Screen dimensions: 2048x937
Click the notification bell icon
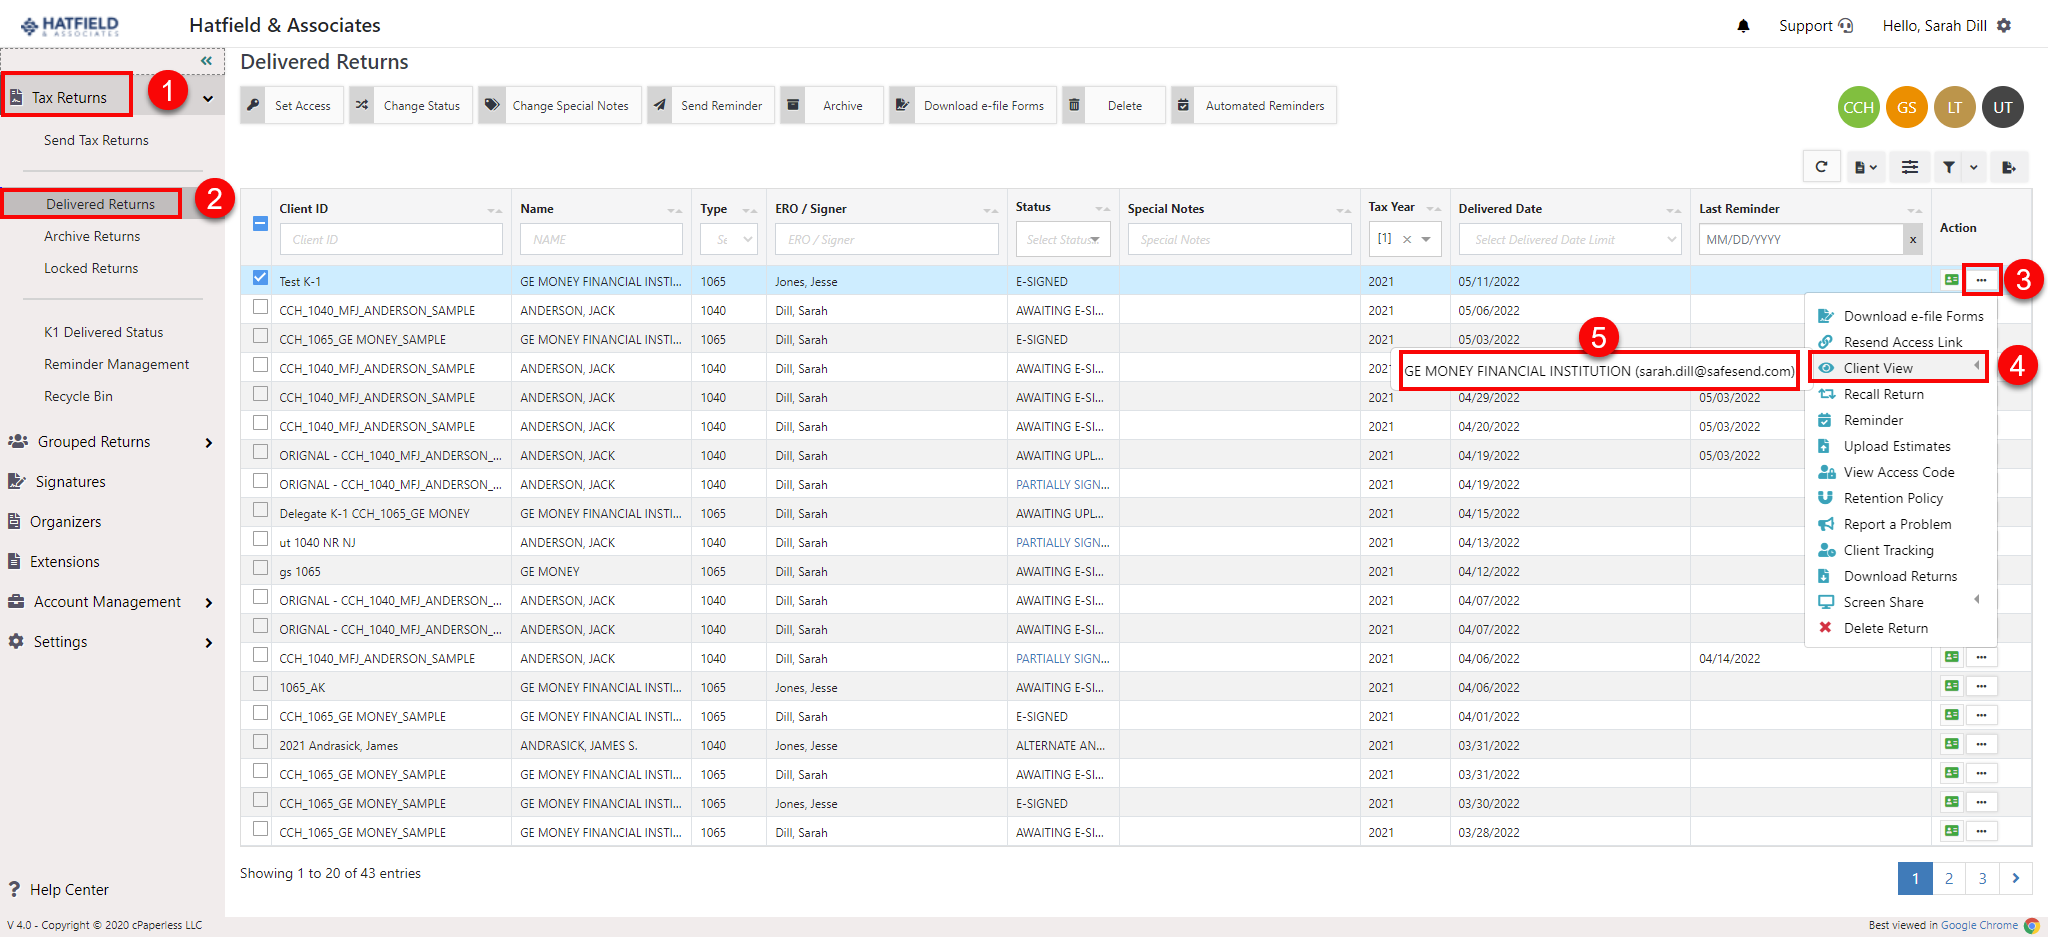[x=1743, y=26]
